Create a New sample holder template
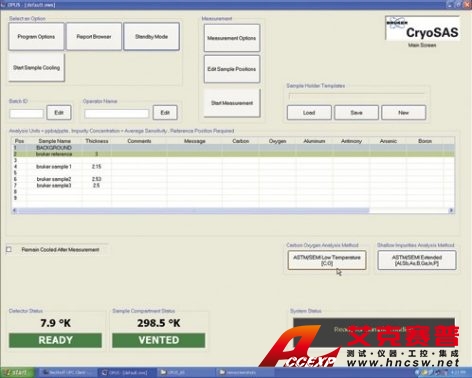Screen dimensions: 472x378 pos(404,113)
